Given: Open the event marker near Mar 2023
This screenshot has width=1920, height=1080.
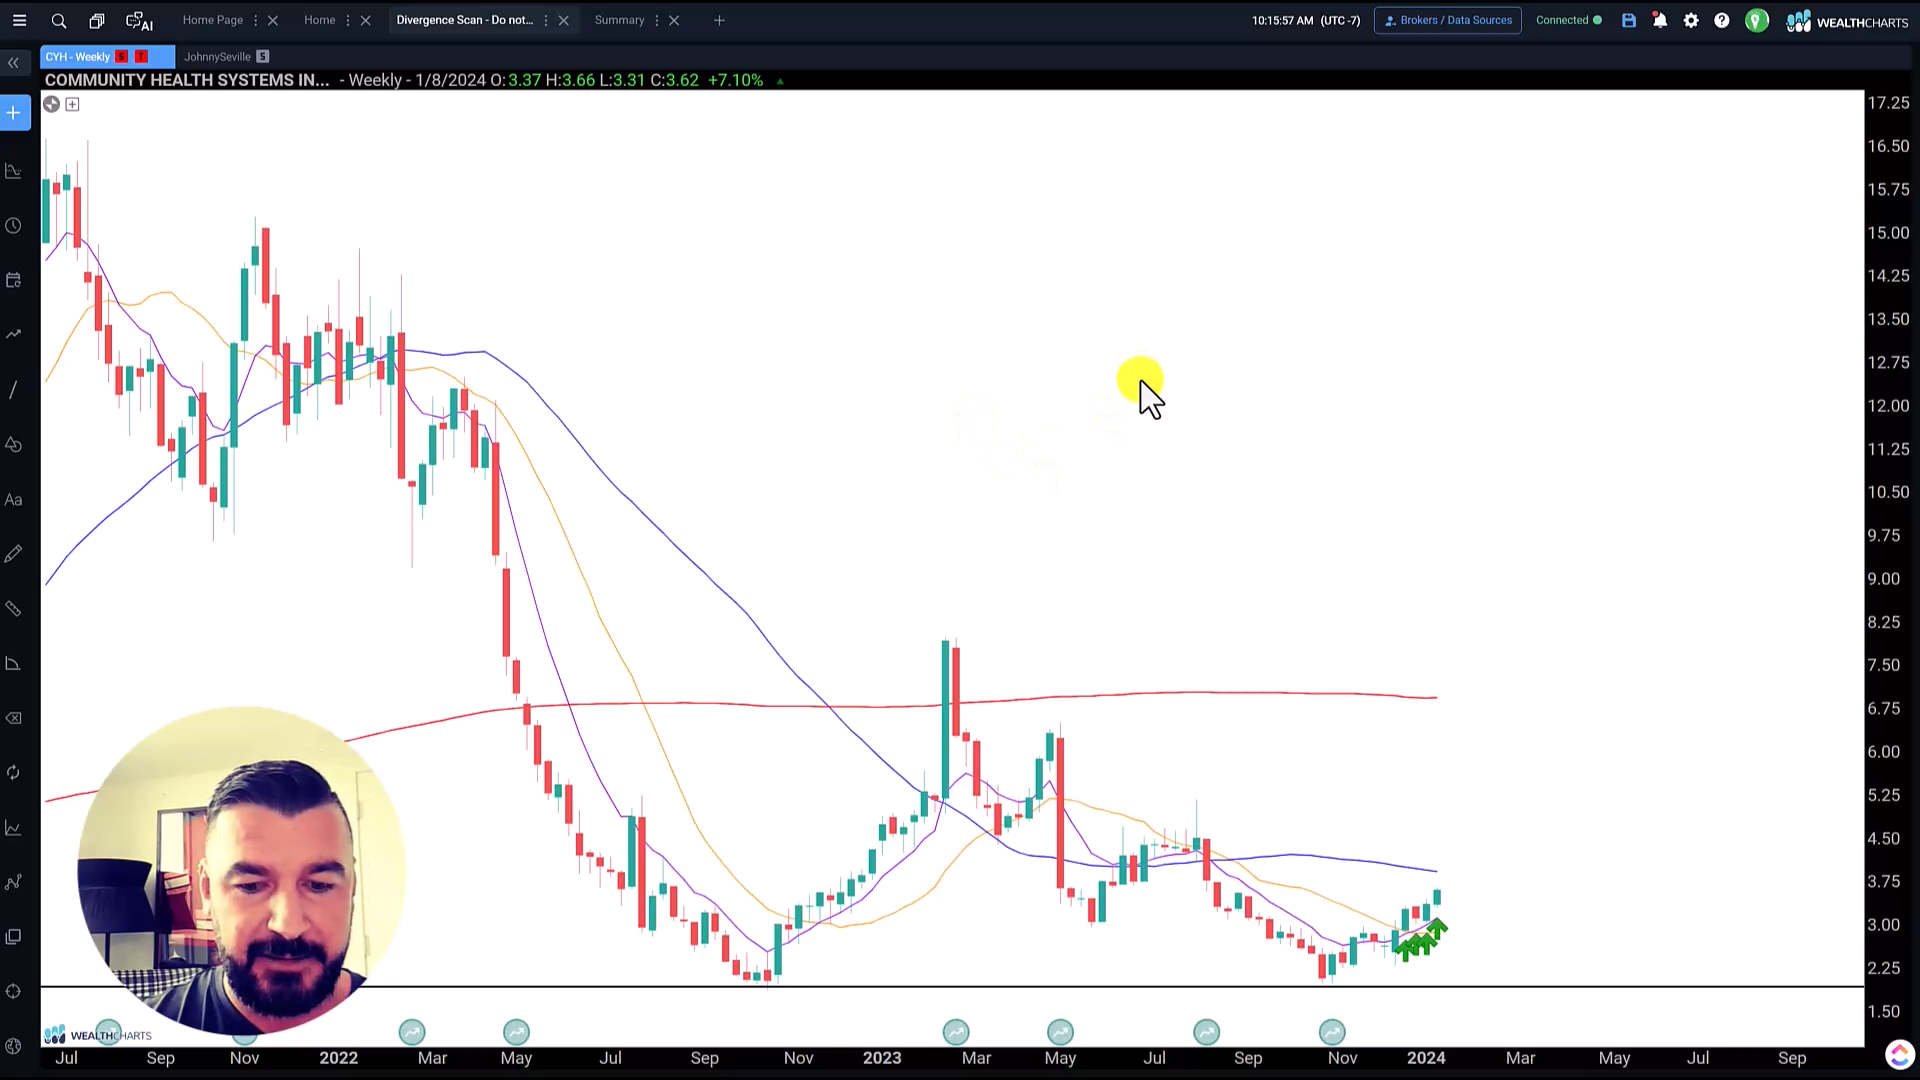Looking at the screenshot, I should [956, 1032].
